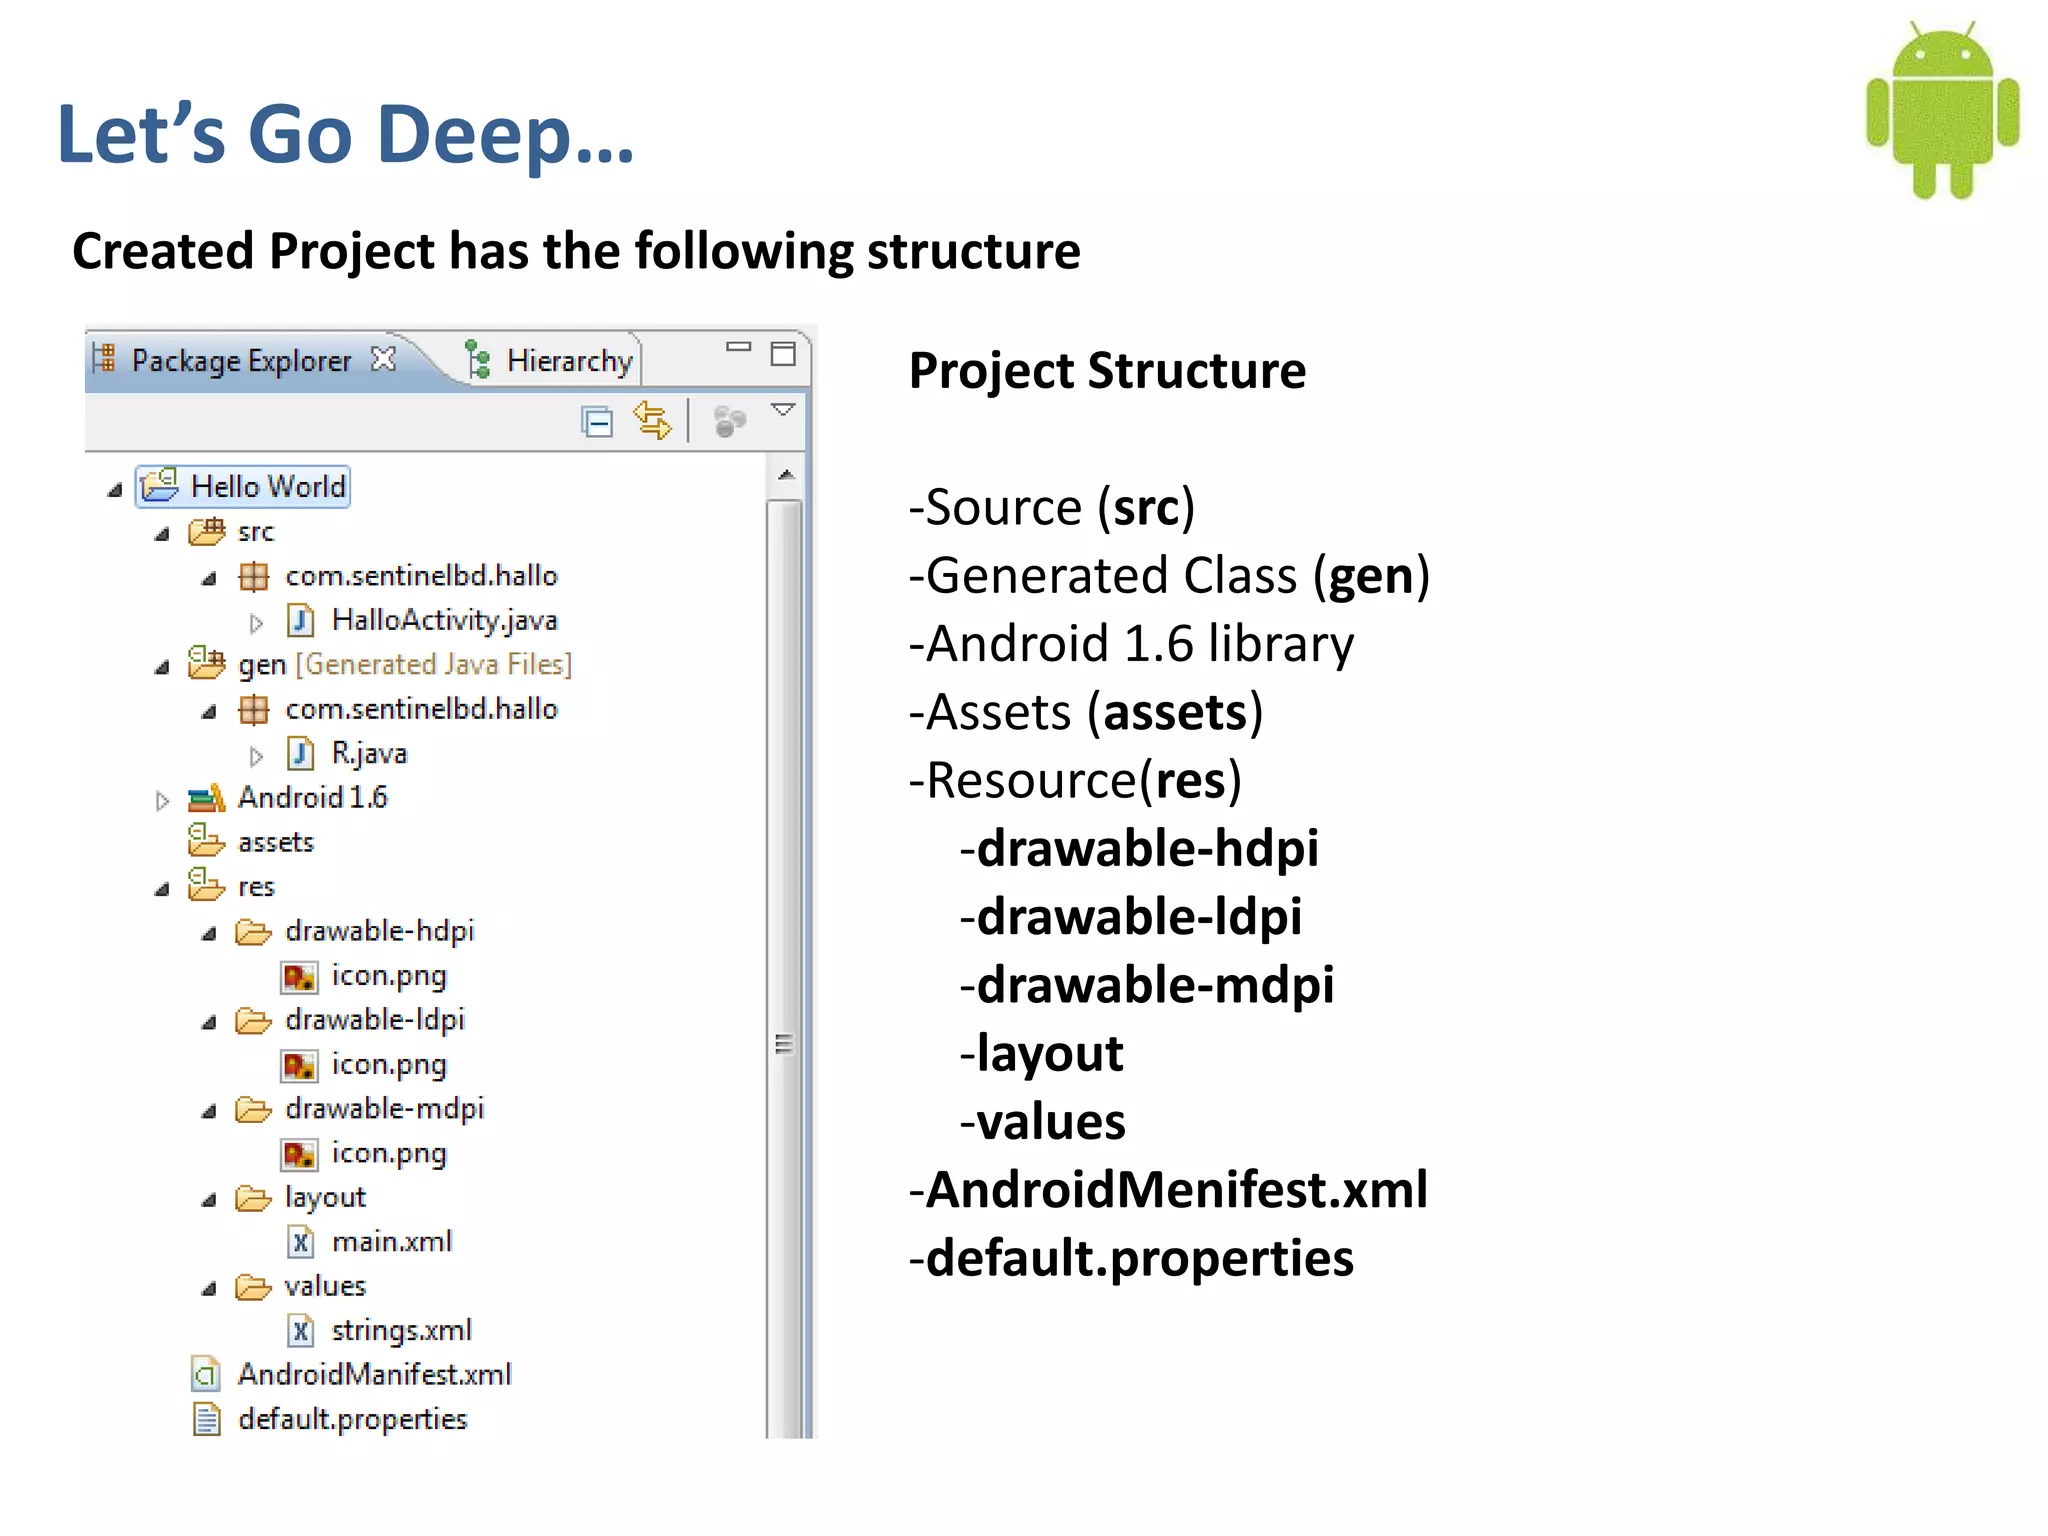Select AndroidManifest.xml in the tree
This screenshot has width=2048, height=1536.
tap(375, 1375)
